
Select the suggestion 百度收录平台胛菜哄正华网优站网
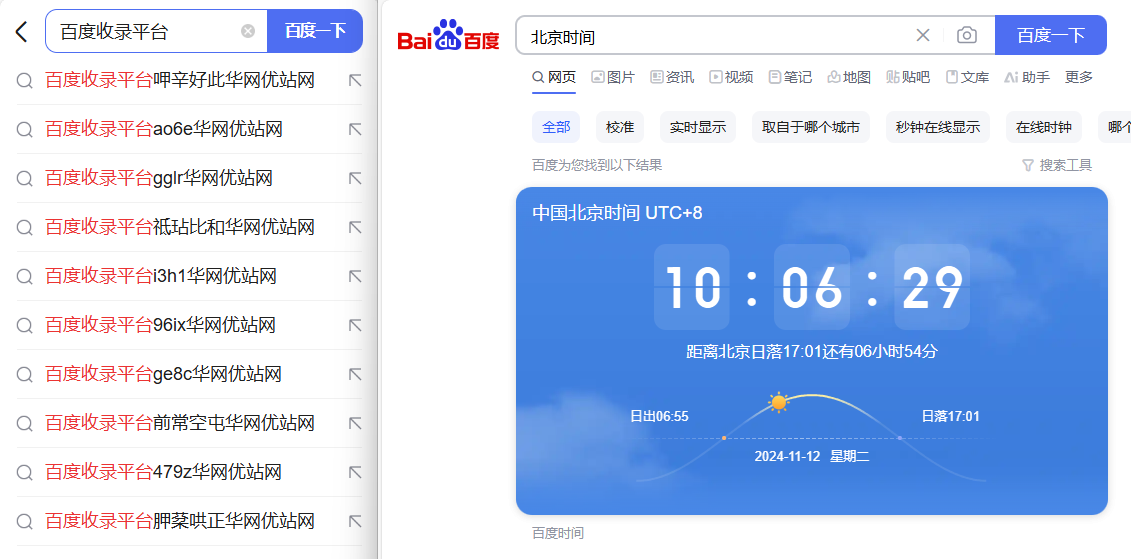pos(180,521)
